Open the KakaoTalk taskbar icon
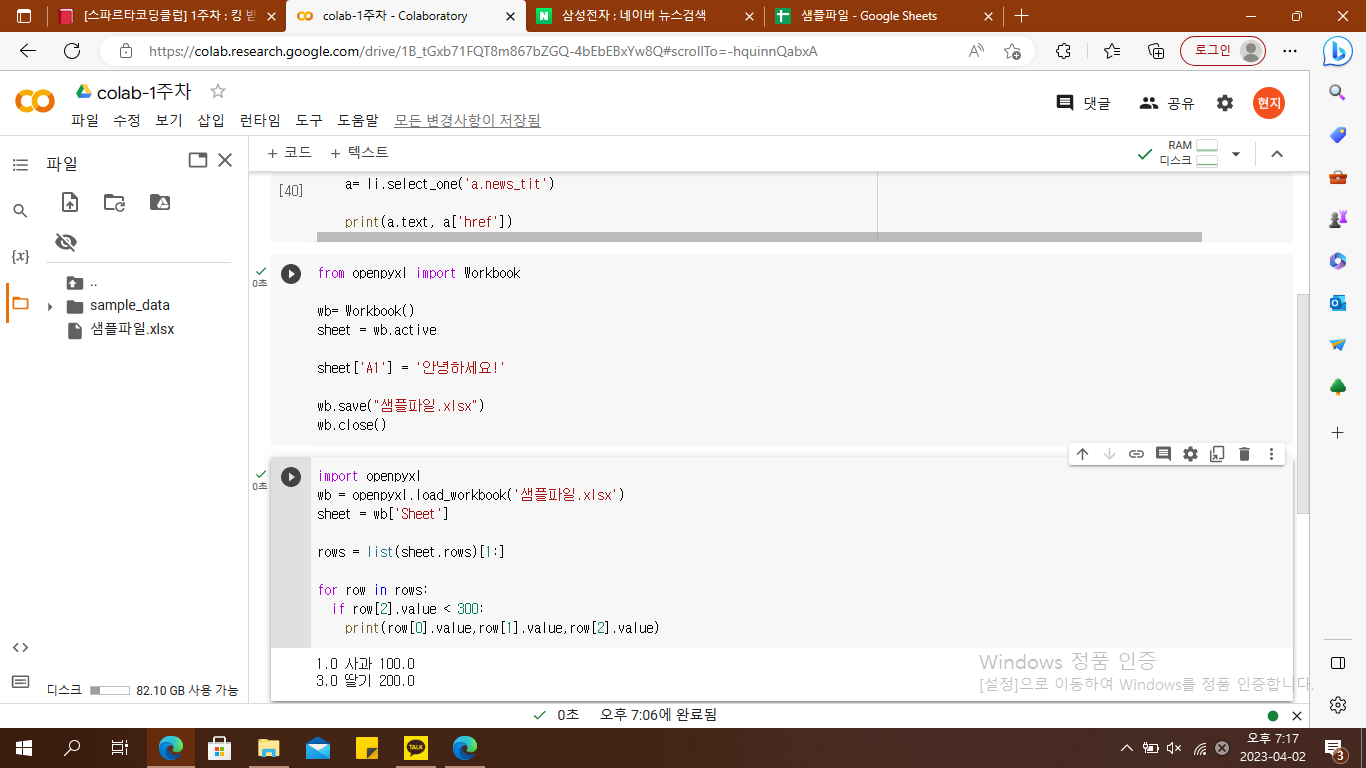 click(x=416, y=747)
